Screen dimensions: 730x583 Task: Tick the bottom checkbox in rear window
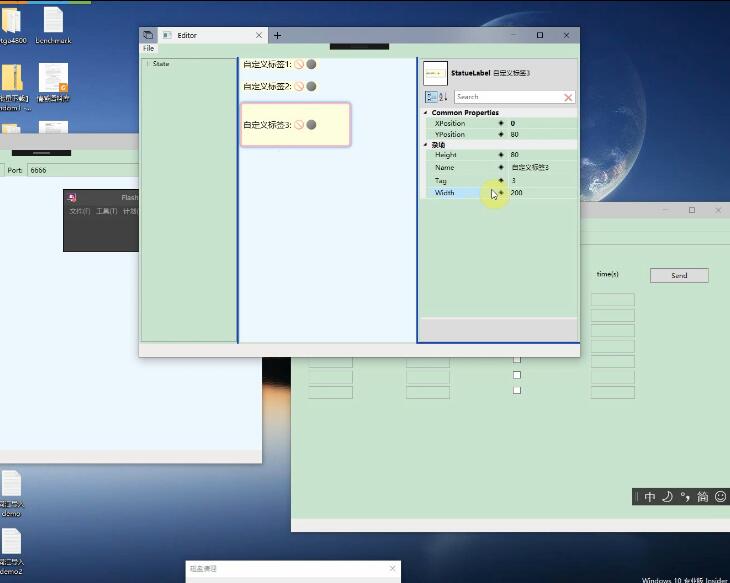(517, 390)
